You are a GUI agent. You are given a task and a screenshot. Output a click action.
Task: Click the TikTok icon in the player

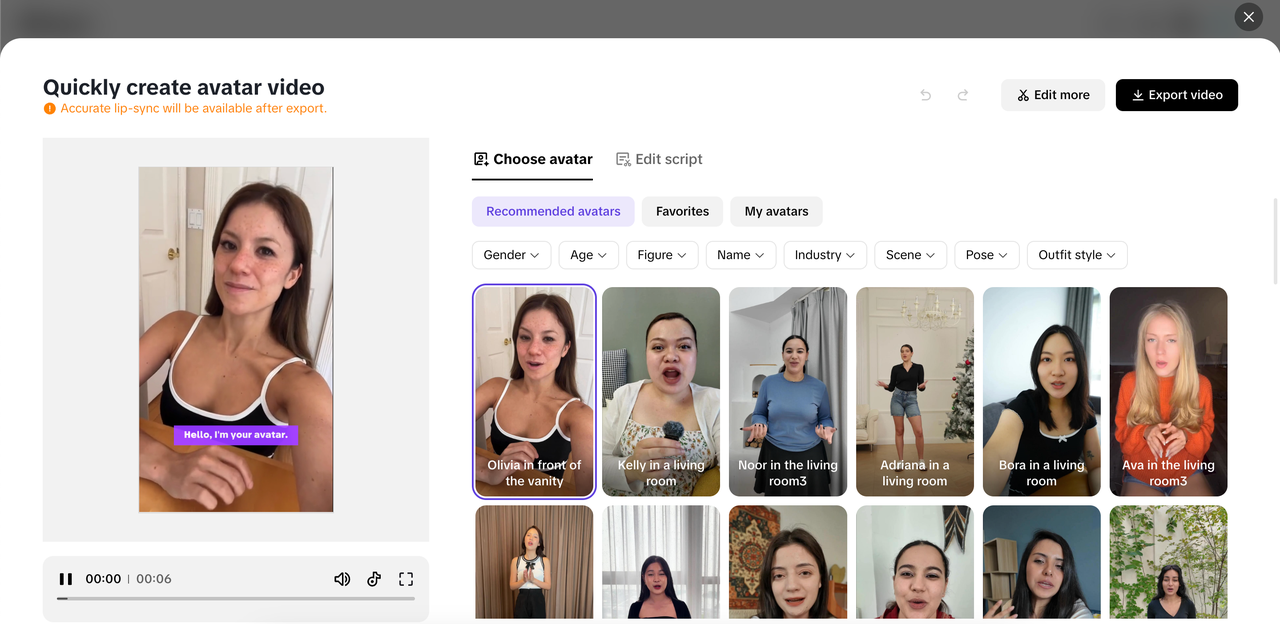[374, 578]
